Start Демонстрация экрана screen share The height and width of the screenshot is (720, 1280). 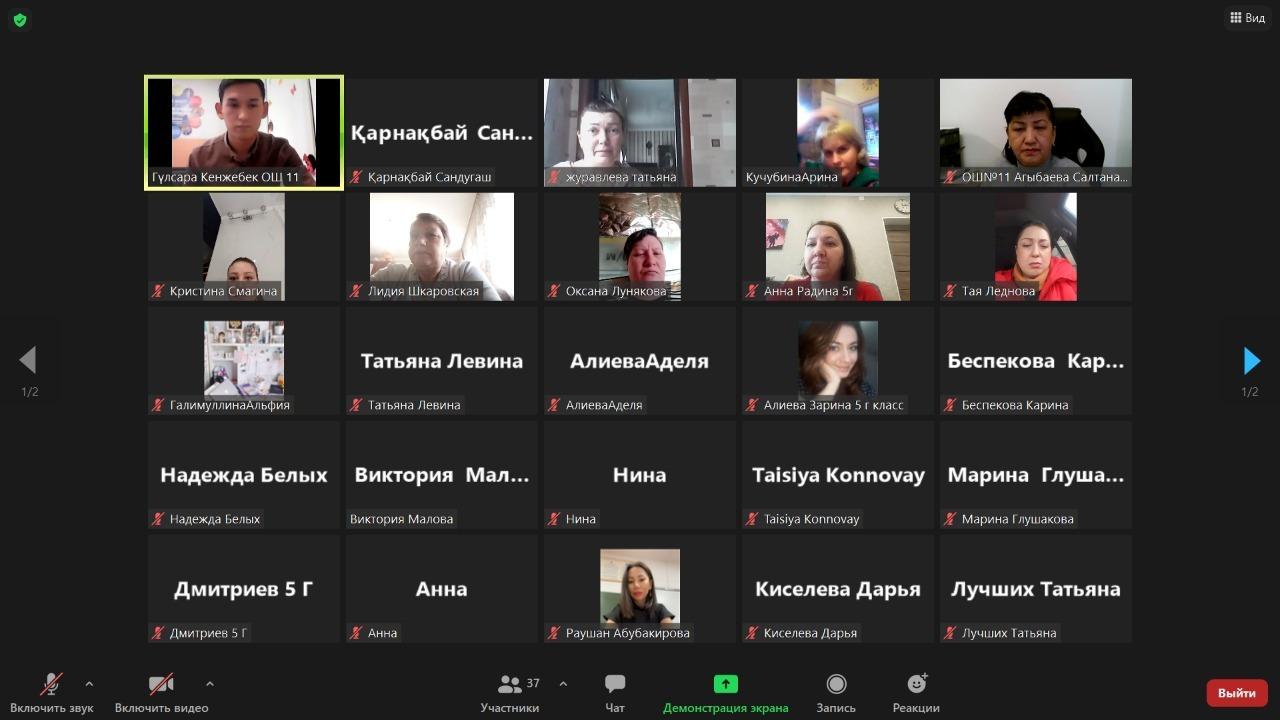pyautogui.click(x=725, y=693)
